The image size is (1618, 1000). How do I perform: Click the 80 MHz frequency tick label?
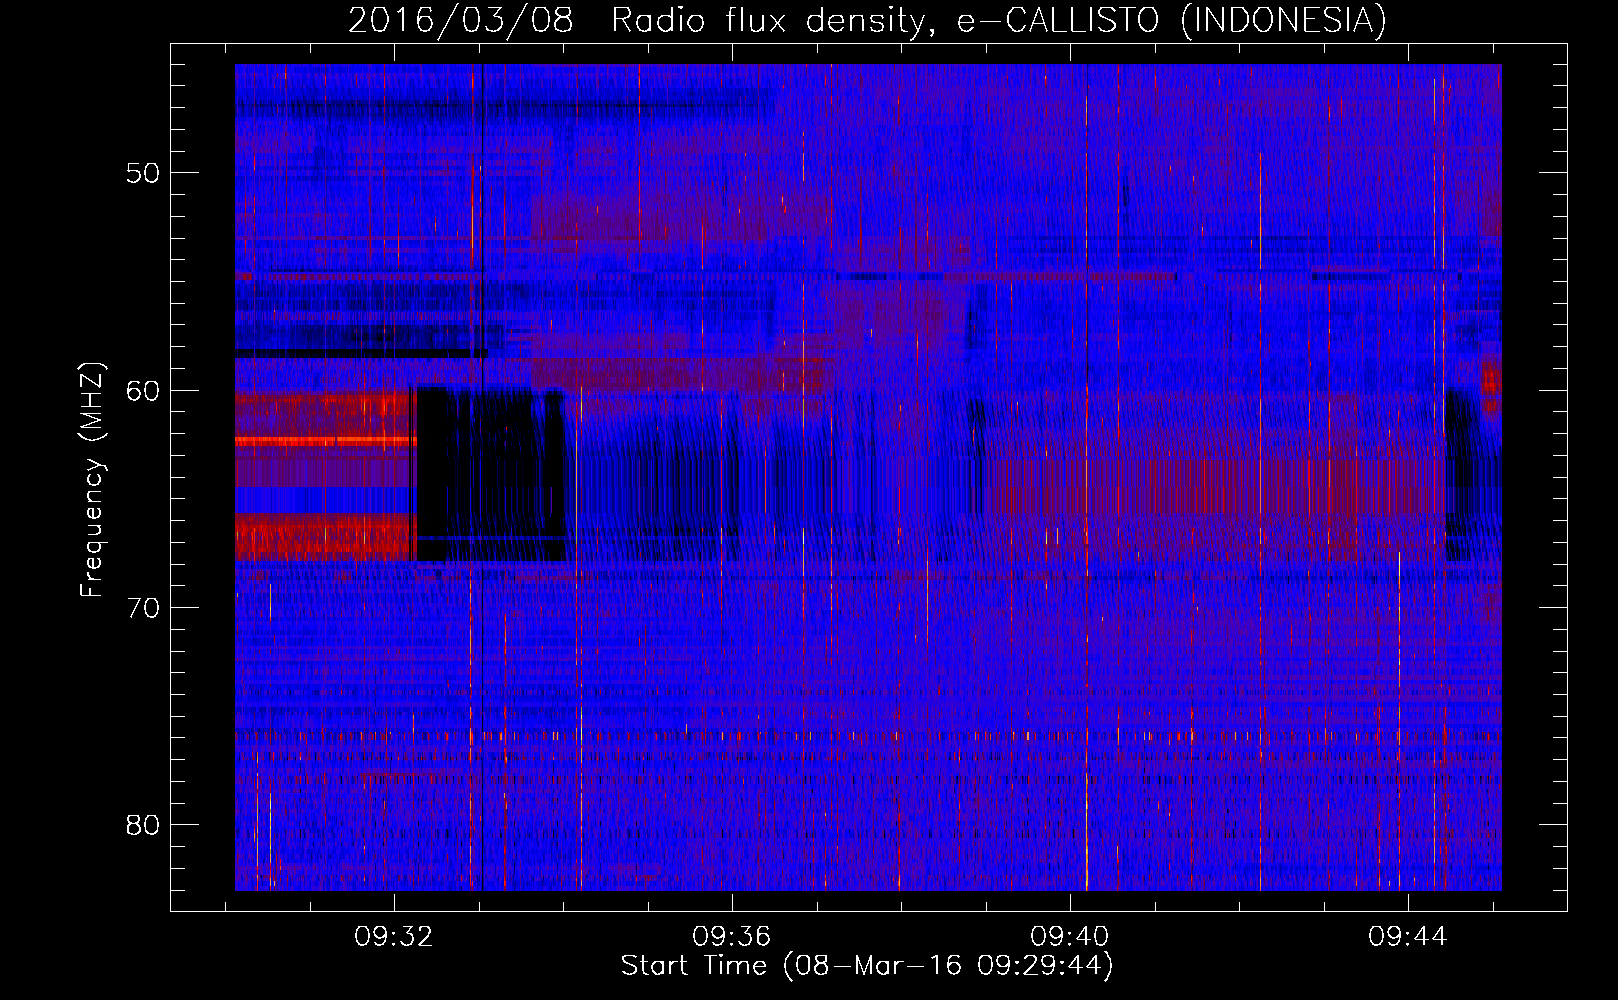coord(143,825)
